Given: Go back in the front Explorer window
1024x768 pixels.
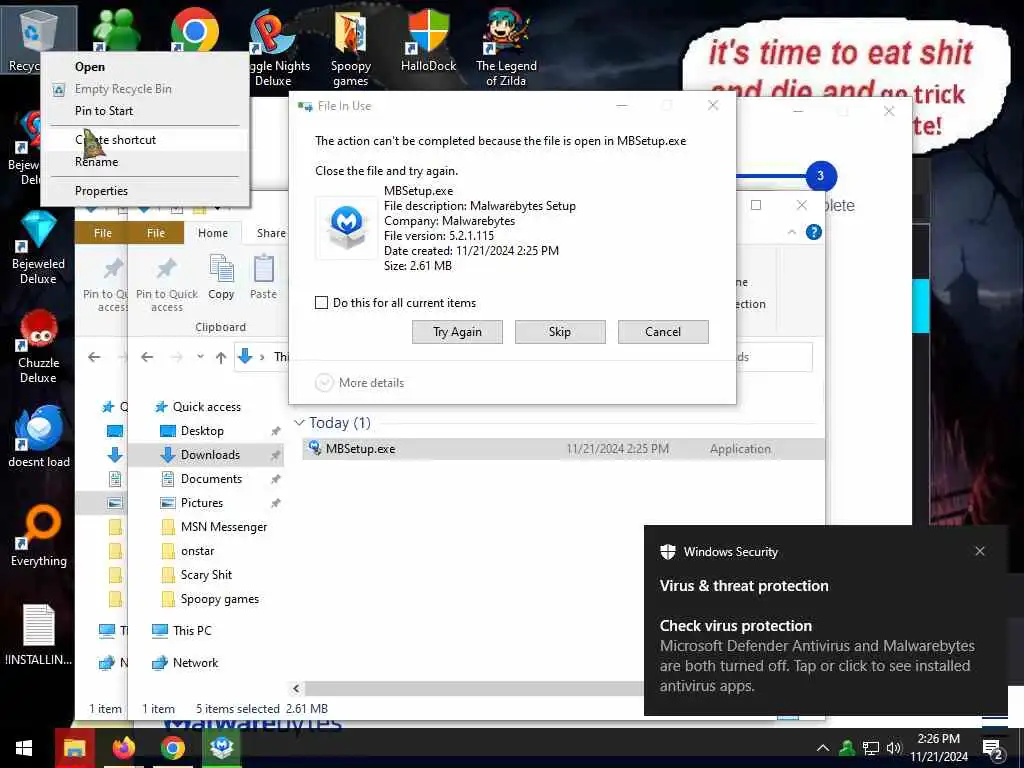Looking at the screenshot, I should (147, 357).
